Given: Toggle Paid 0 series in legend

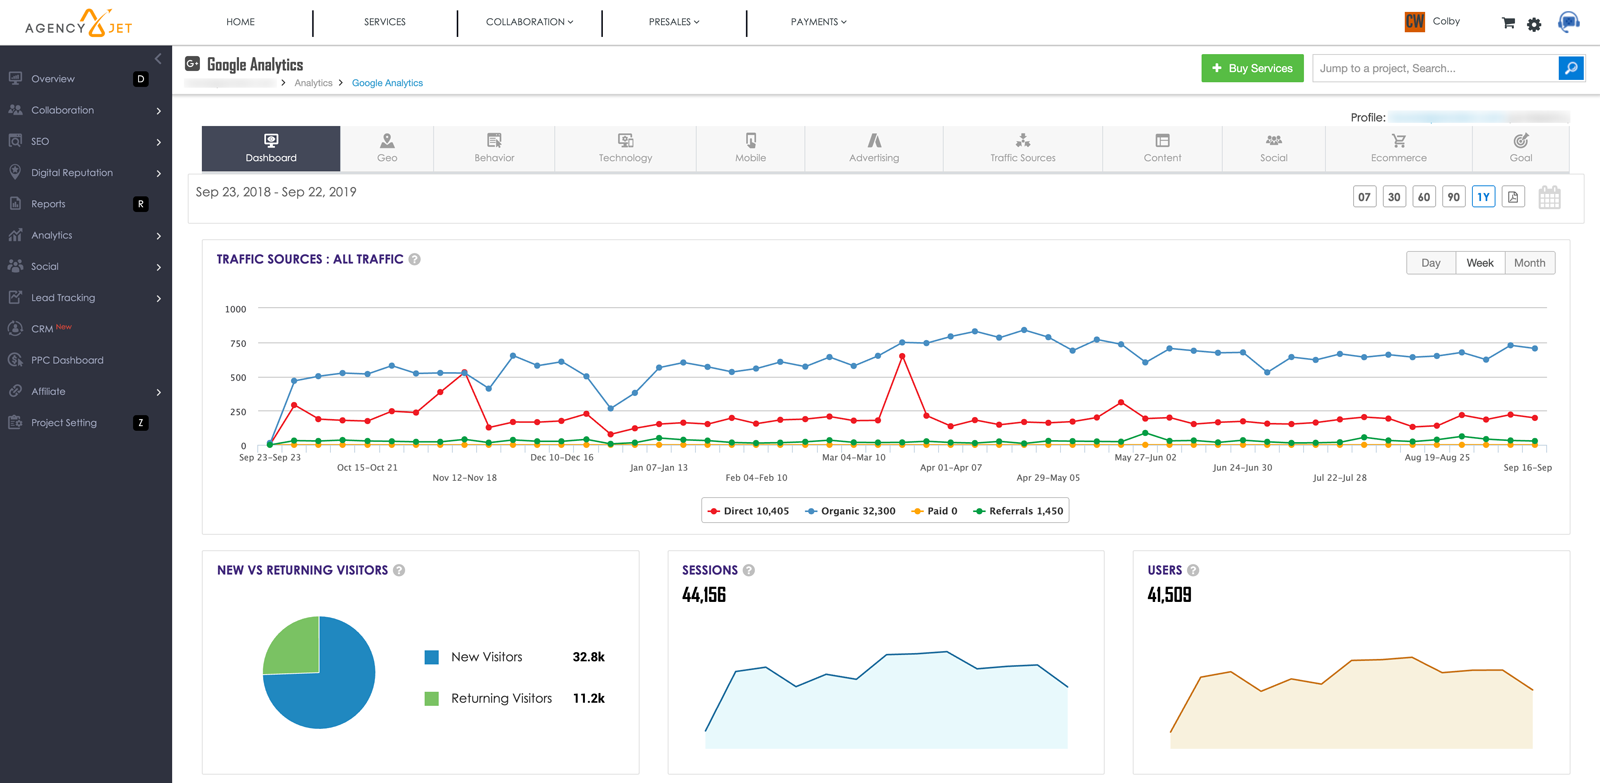Looking at the screenshot, I should click(x=934, y=511).
